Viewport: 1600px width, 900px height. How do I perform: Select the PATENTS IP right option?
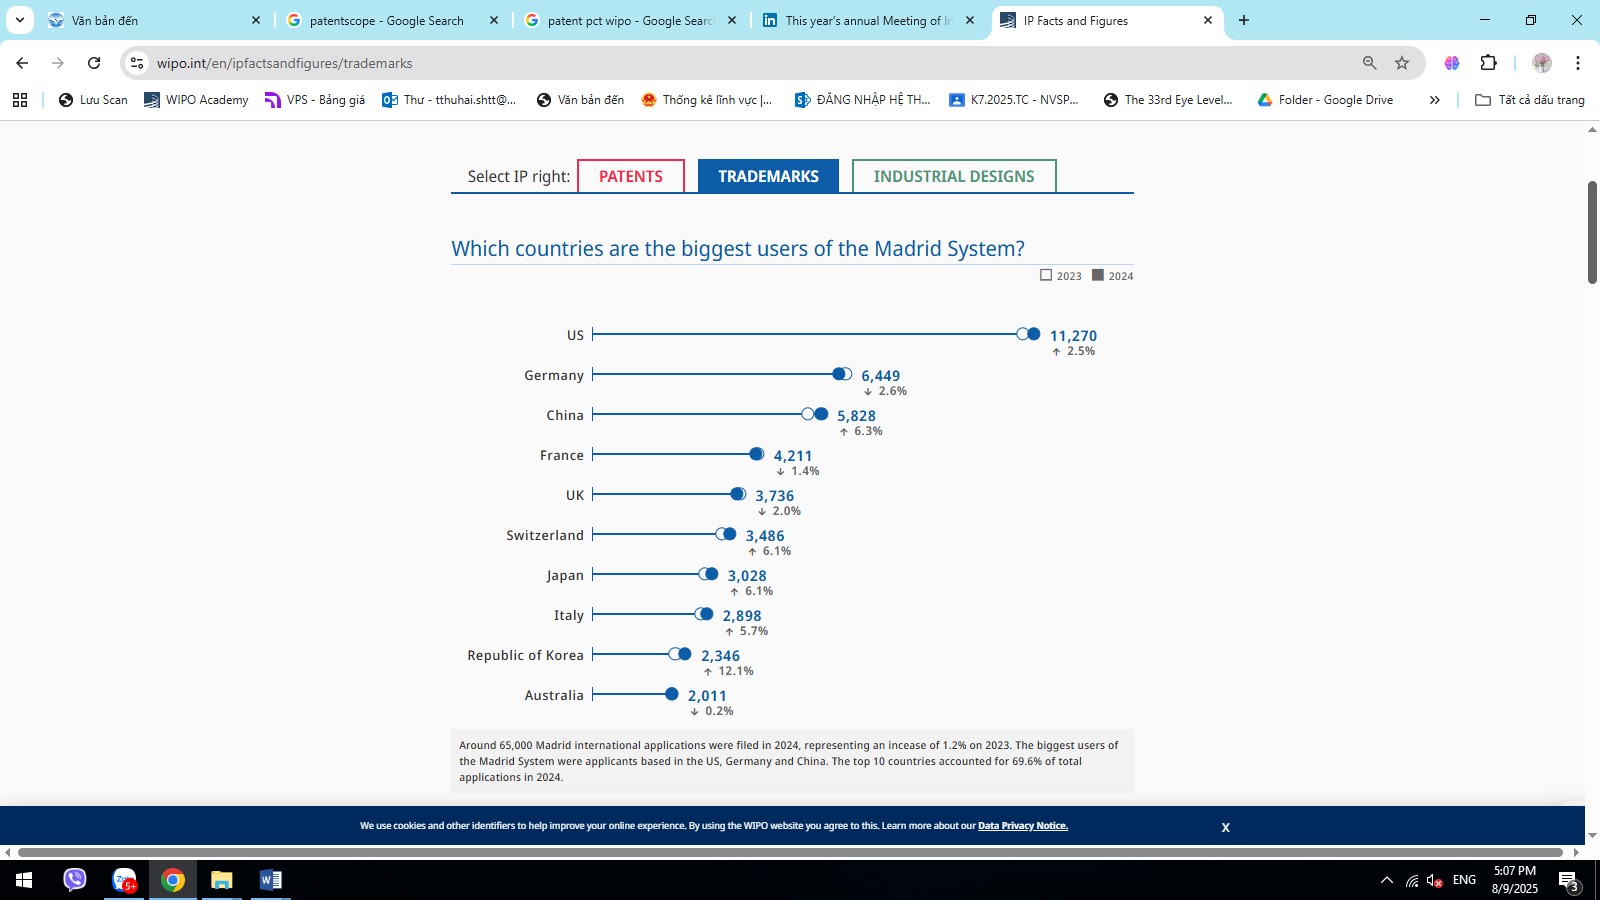[x=630, y=176]
